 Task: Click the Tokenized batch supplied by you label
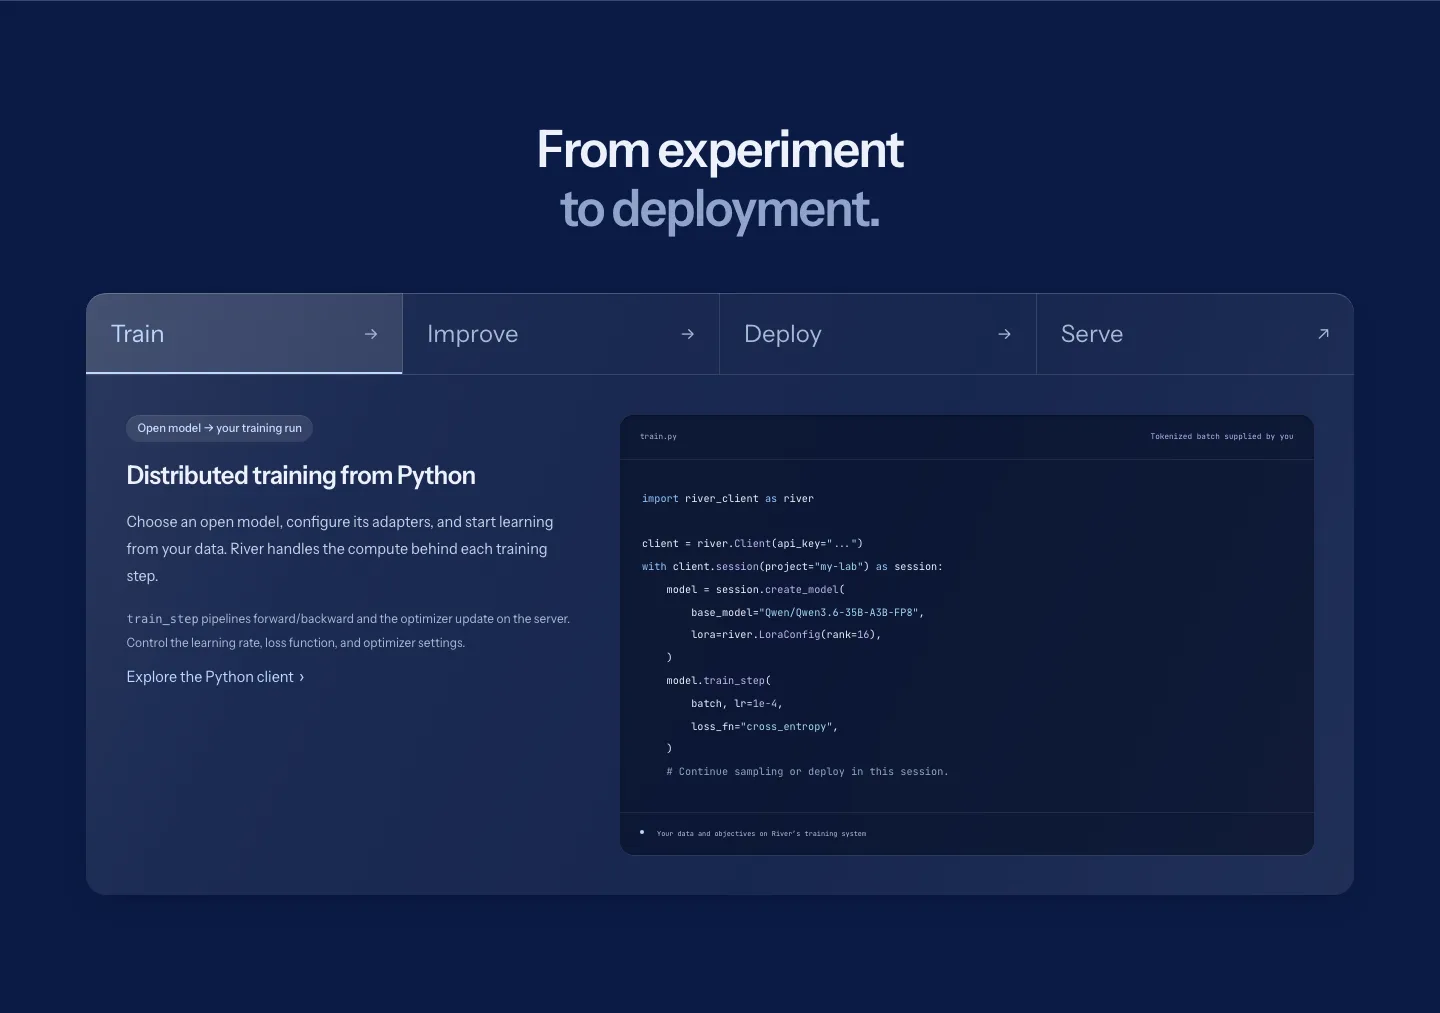tap(1221, 436)
